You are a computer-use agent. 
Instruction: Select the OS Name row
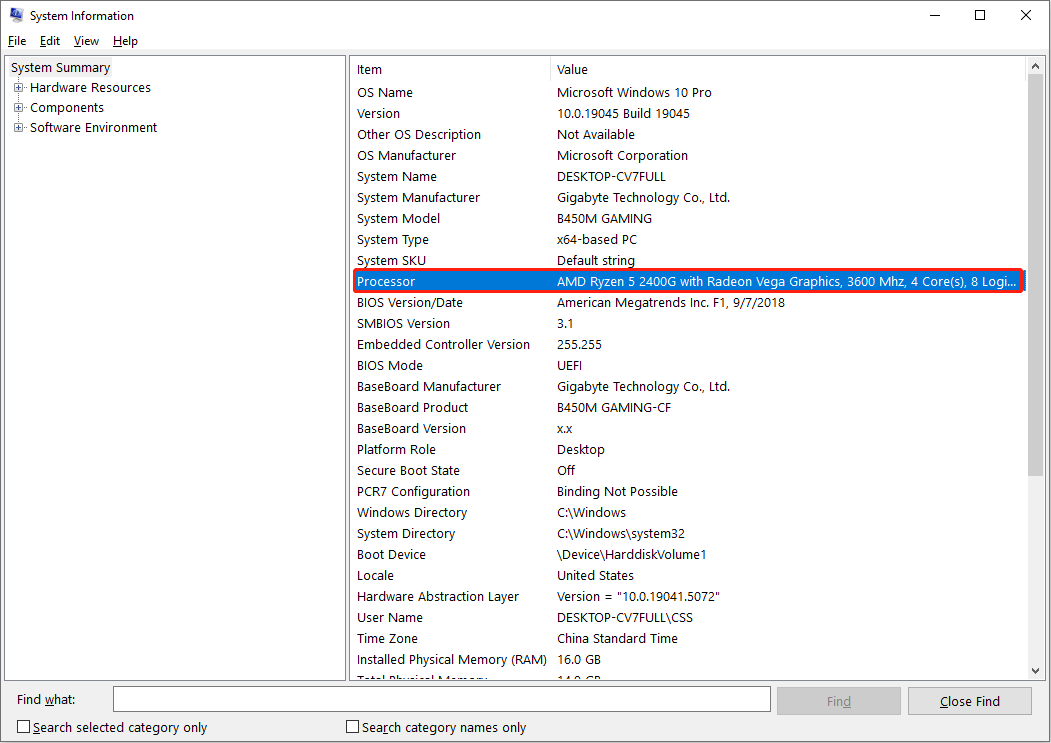[x=688, y=93]
